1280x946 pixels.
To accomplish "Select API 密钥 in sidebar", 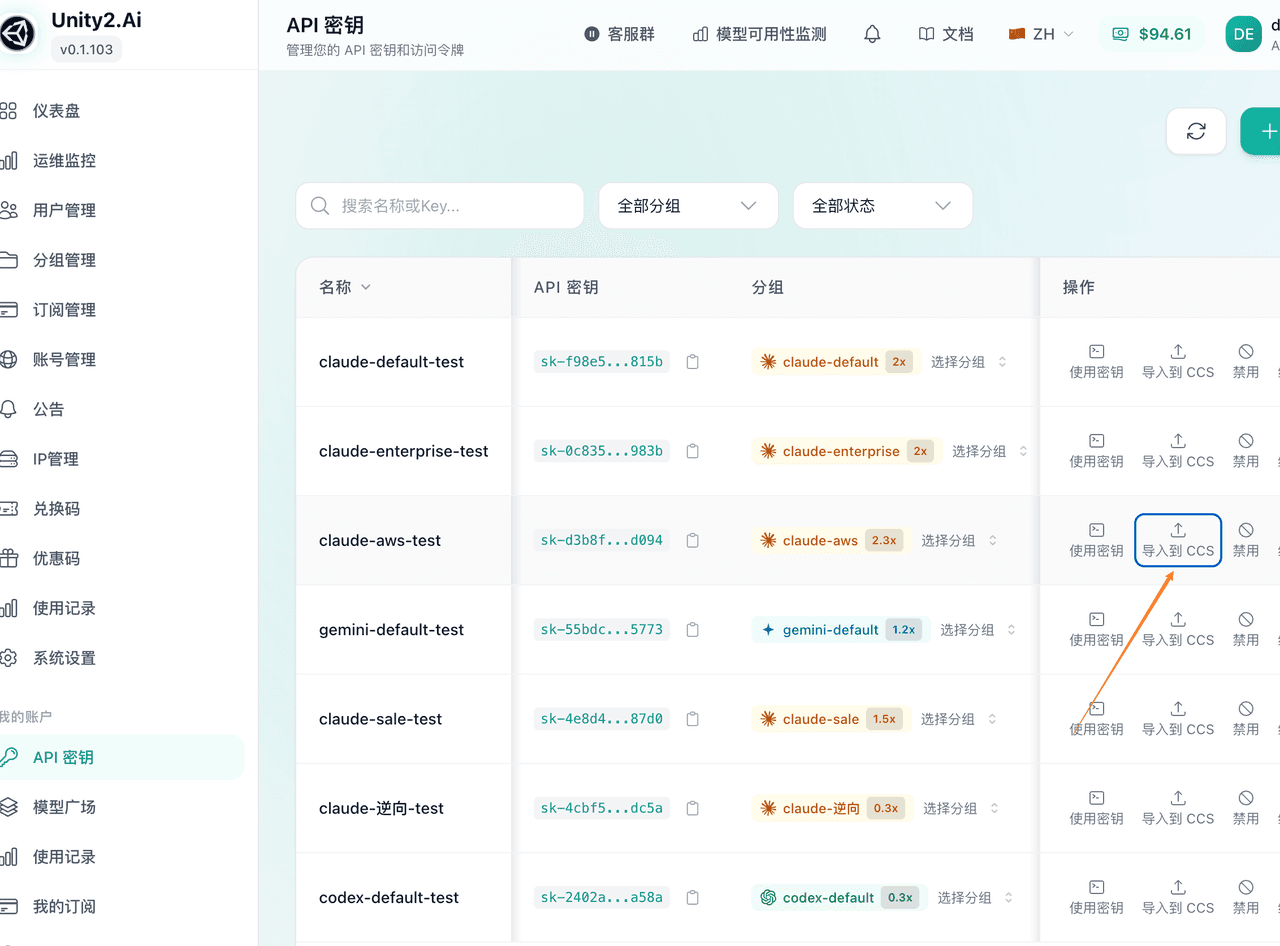I will click(121, 757).
